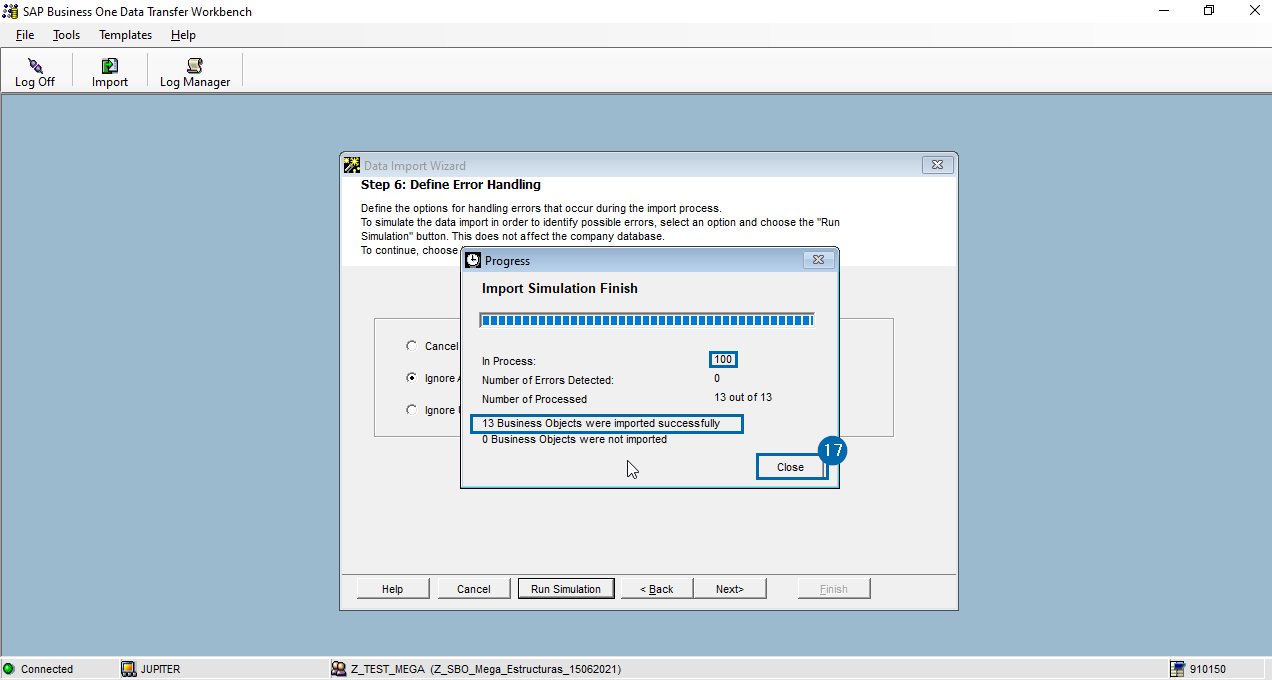Click the '13 out of 13' processed count
Image resolution: width=1272 pixels, height=680 pixels.
point(743,398)
